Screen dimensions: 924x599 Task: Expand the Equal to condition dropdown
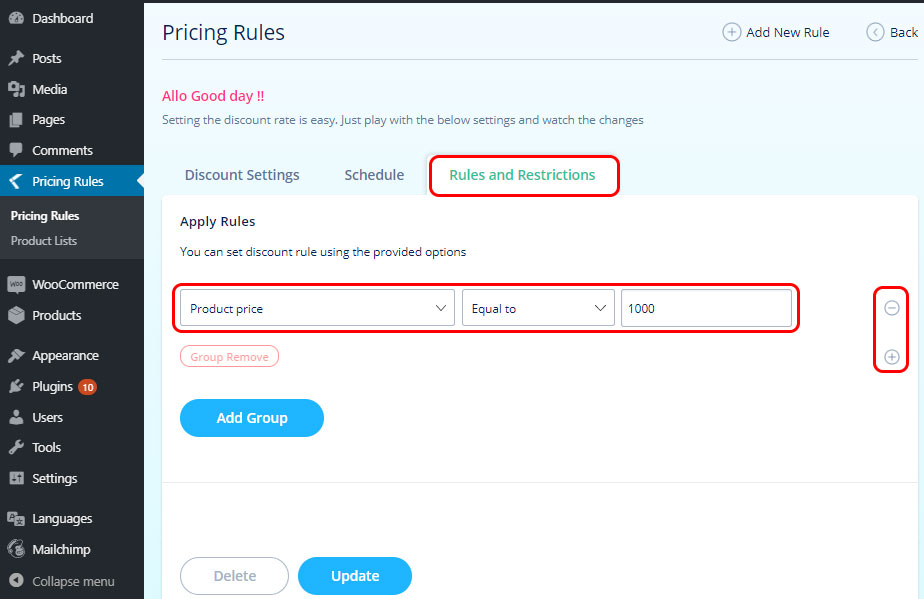537,308
